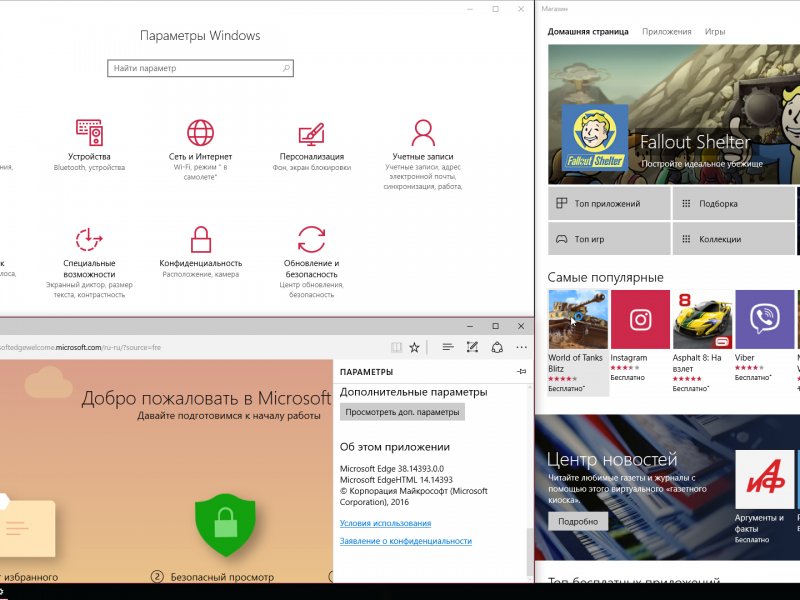
Task: Switch to Приложения tab in Store
Action: click(x=666, y=32)
